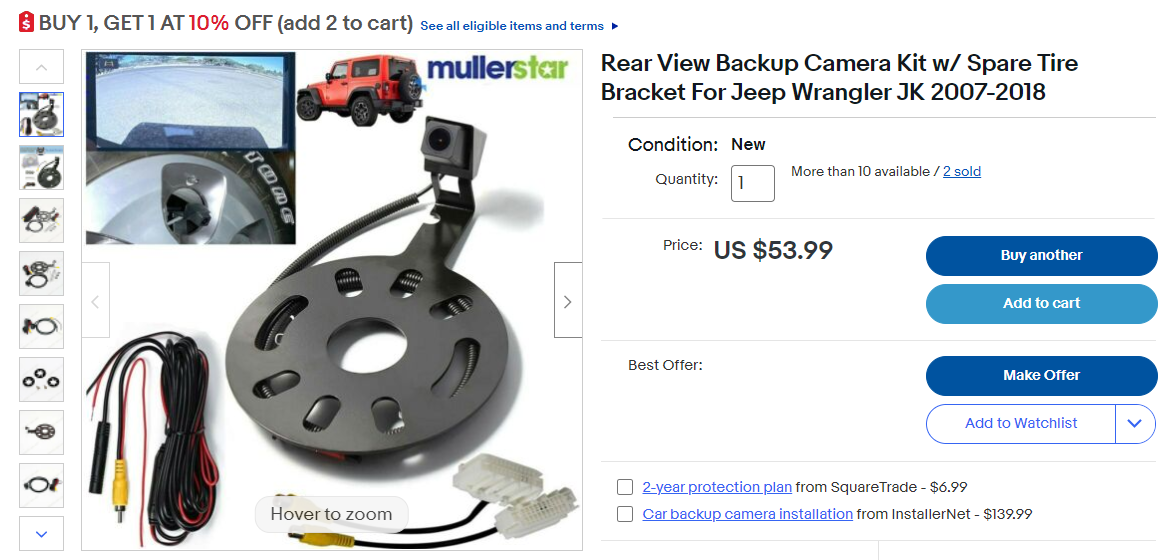Select the three mounting rings thumbnail

pos(42,380)
